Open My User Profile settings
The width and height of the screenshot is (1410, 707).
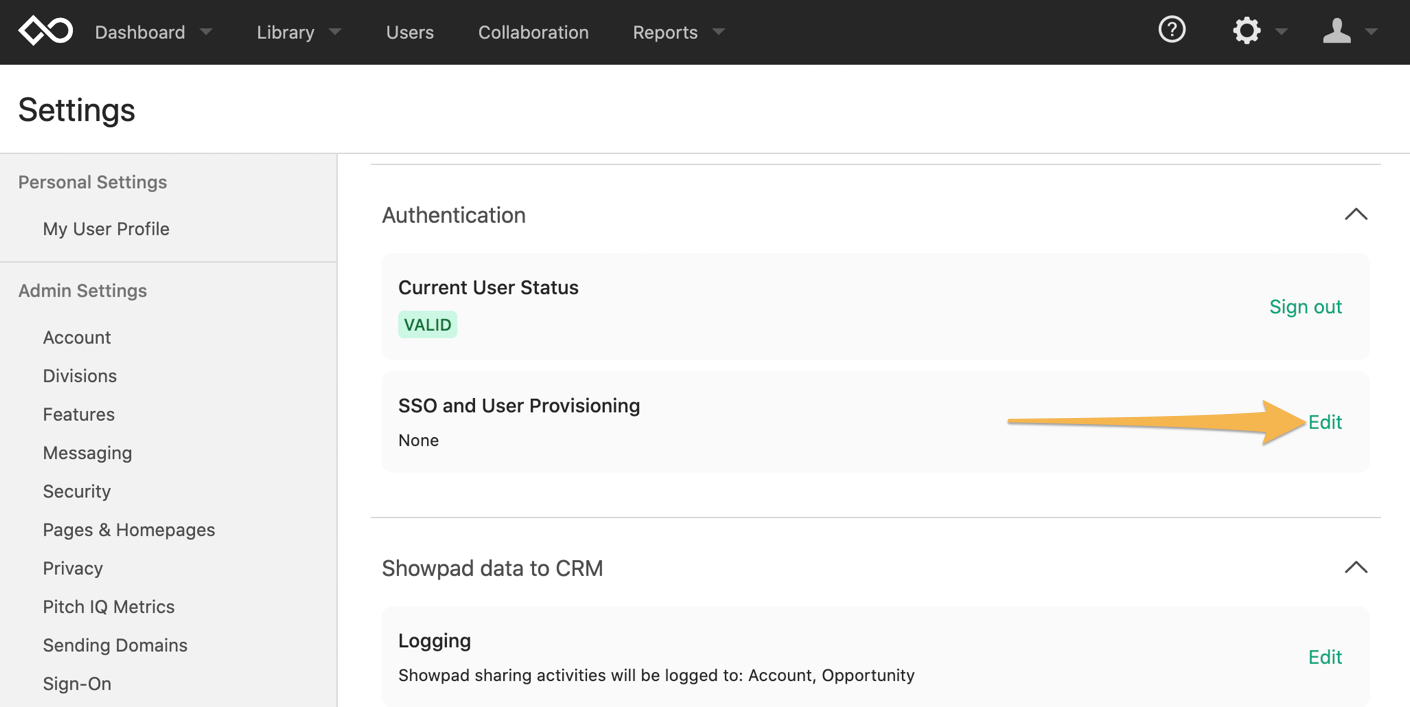tap(106, 229)
